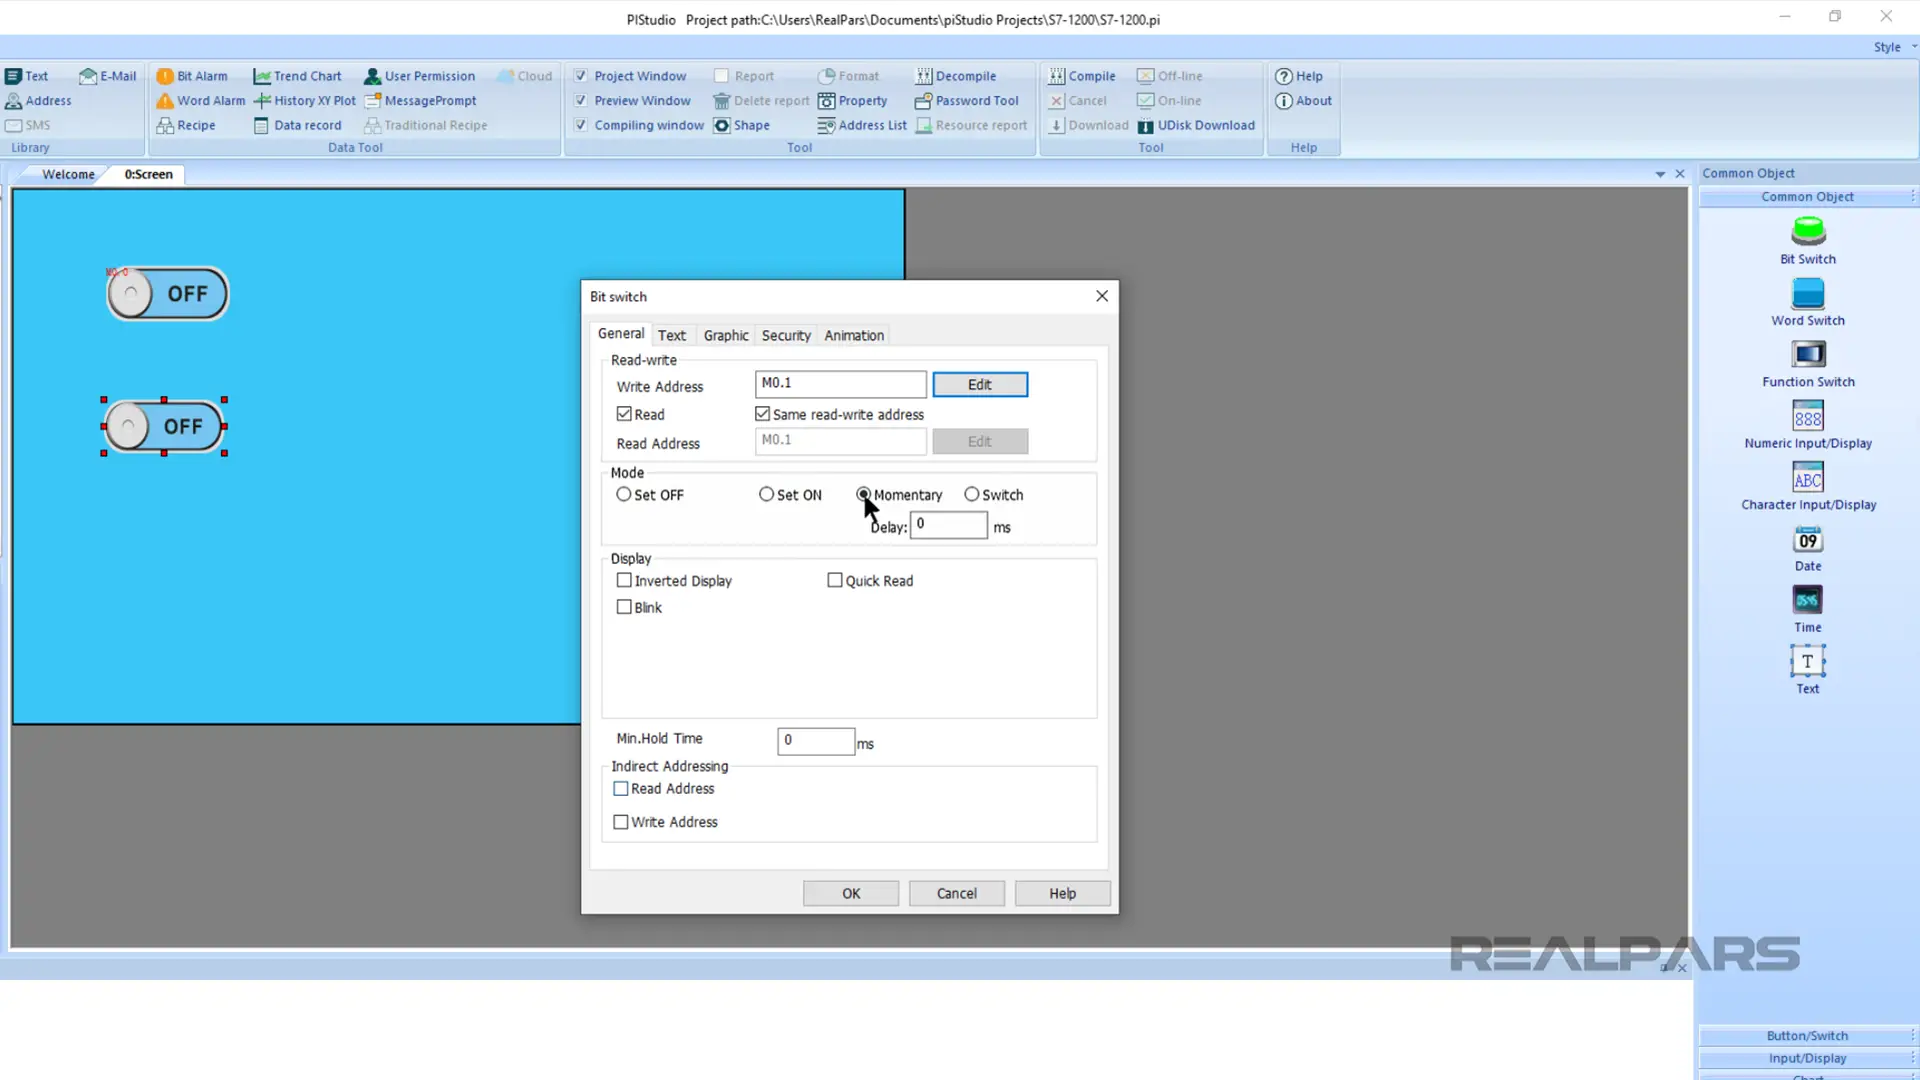Image resolution: width=1920 pixels, height=1080 pixels.
Task: Click the Delay value field
Action: click(949, 525)
